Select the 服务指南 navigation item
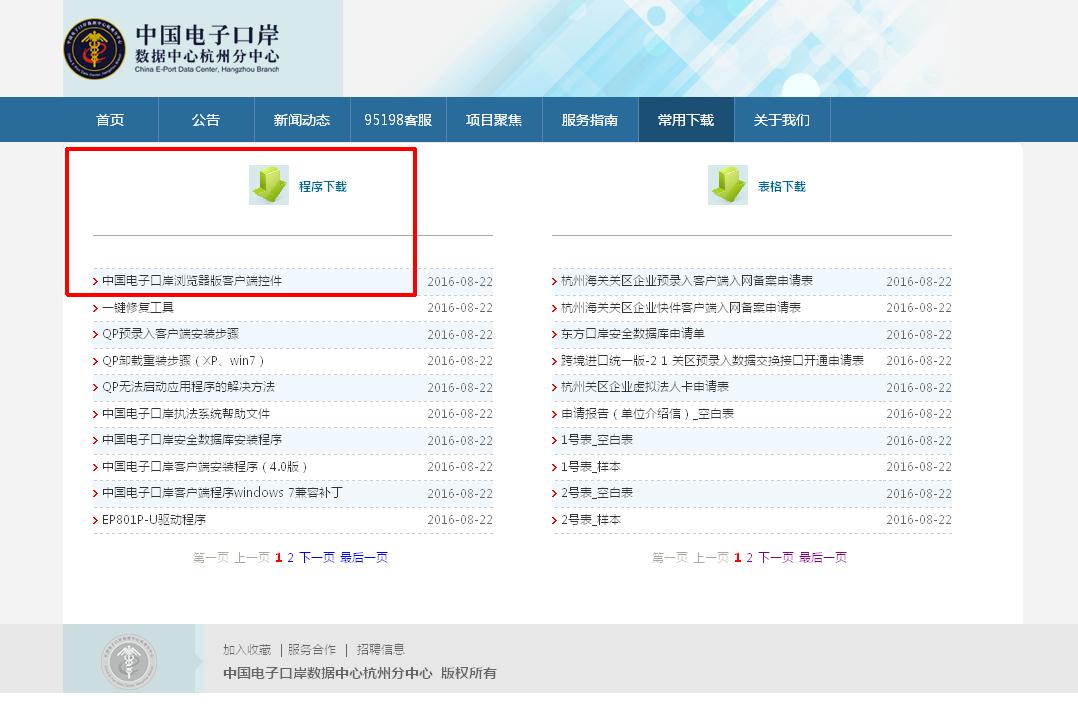The image size is (1078, 723). click(x=590, y=120)
